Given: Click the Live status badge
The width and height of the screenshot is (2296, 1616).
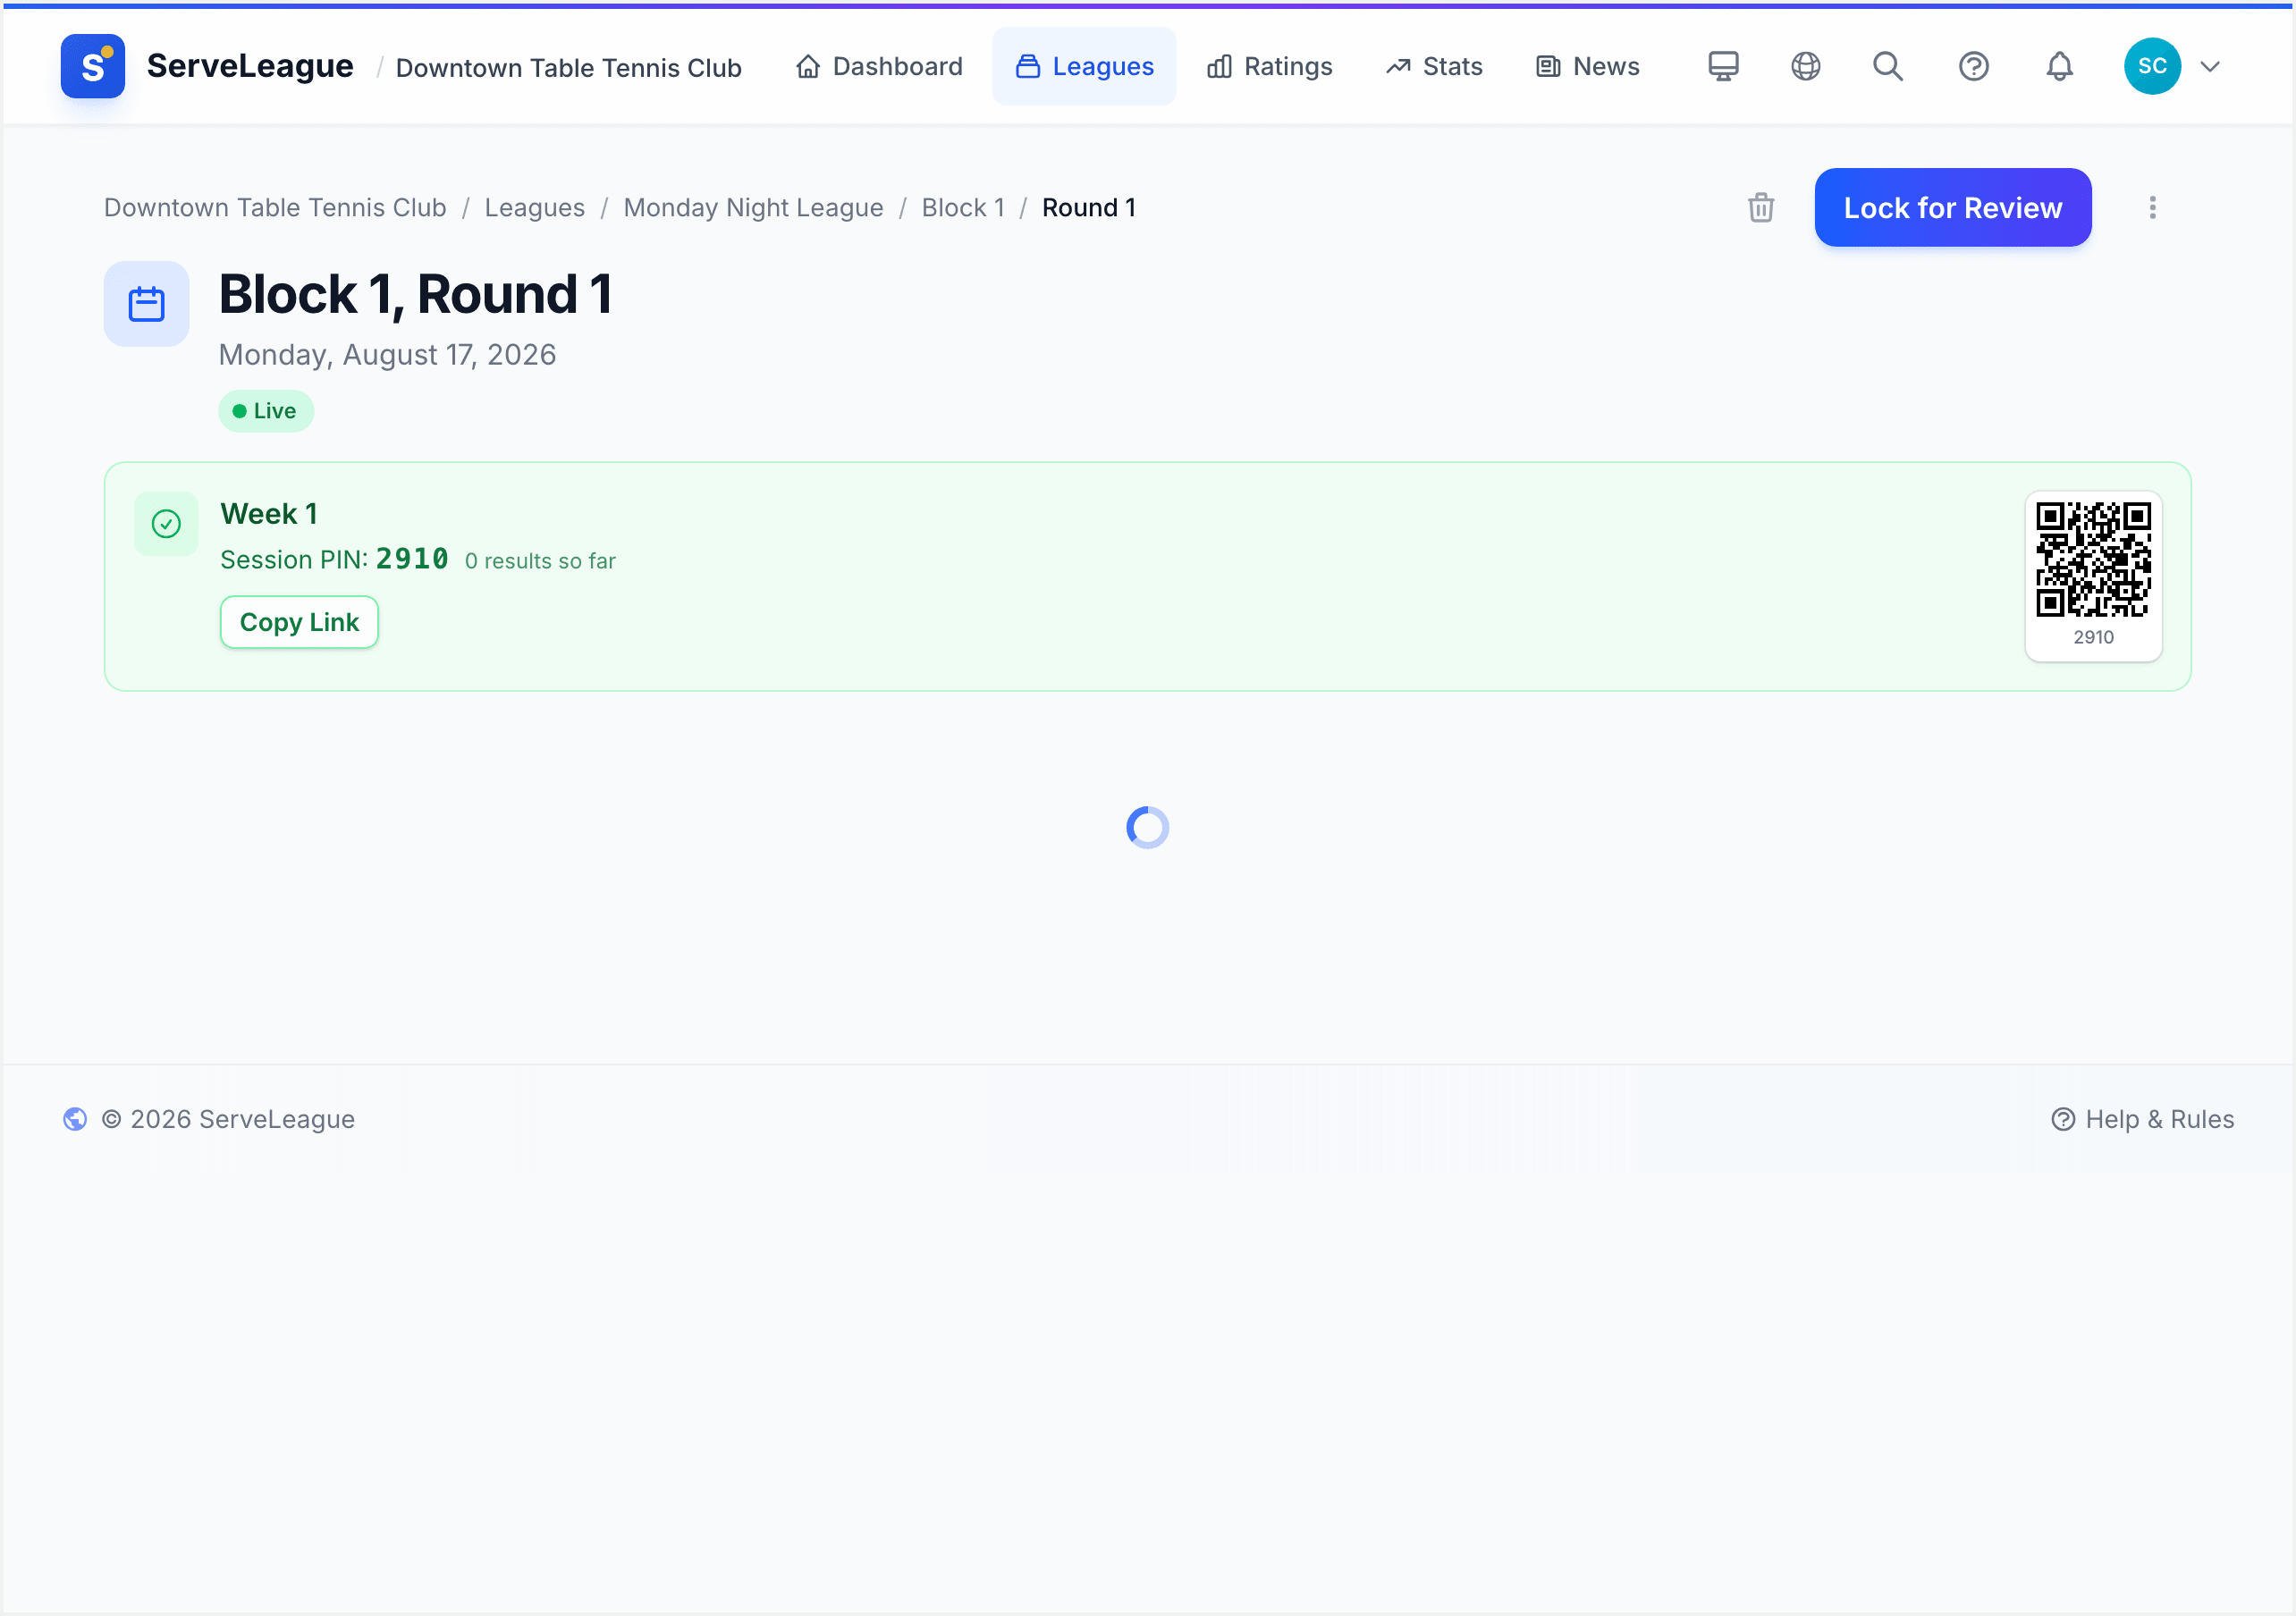Looking at the screenshot, I should tap(265, 411).
